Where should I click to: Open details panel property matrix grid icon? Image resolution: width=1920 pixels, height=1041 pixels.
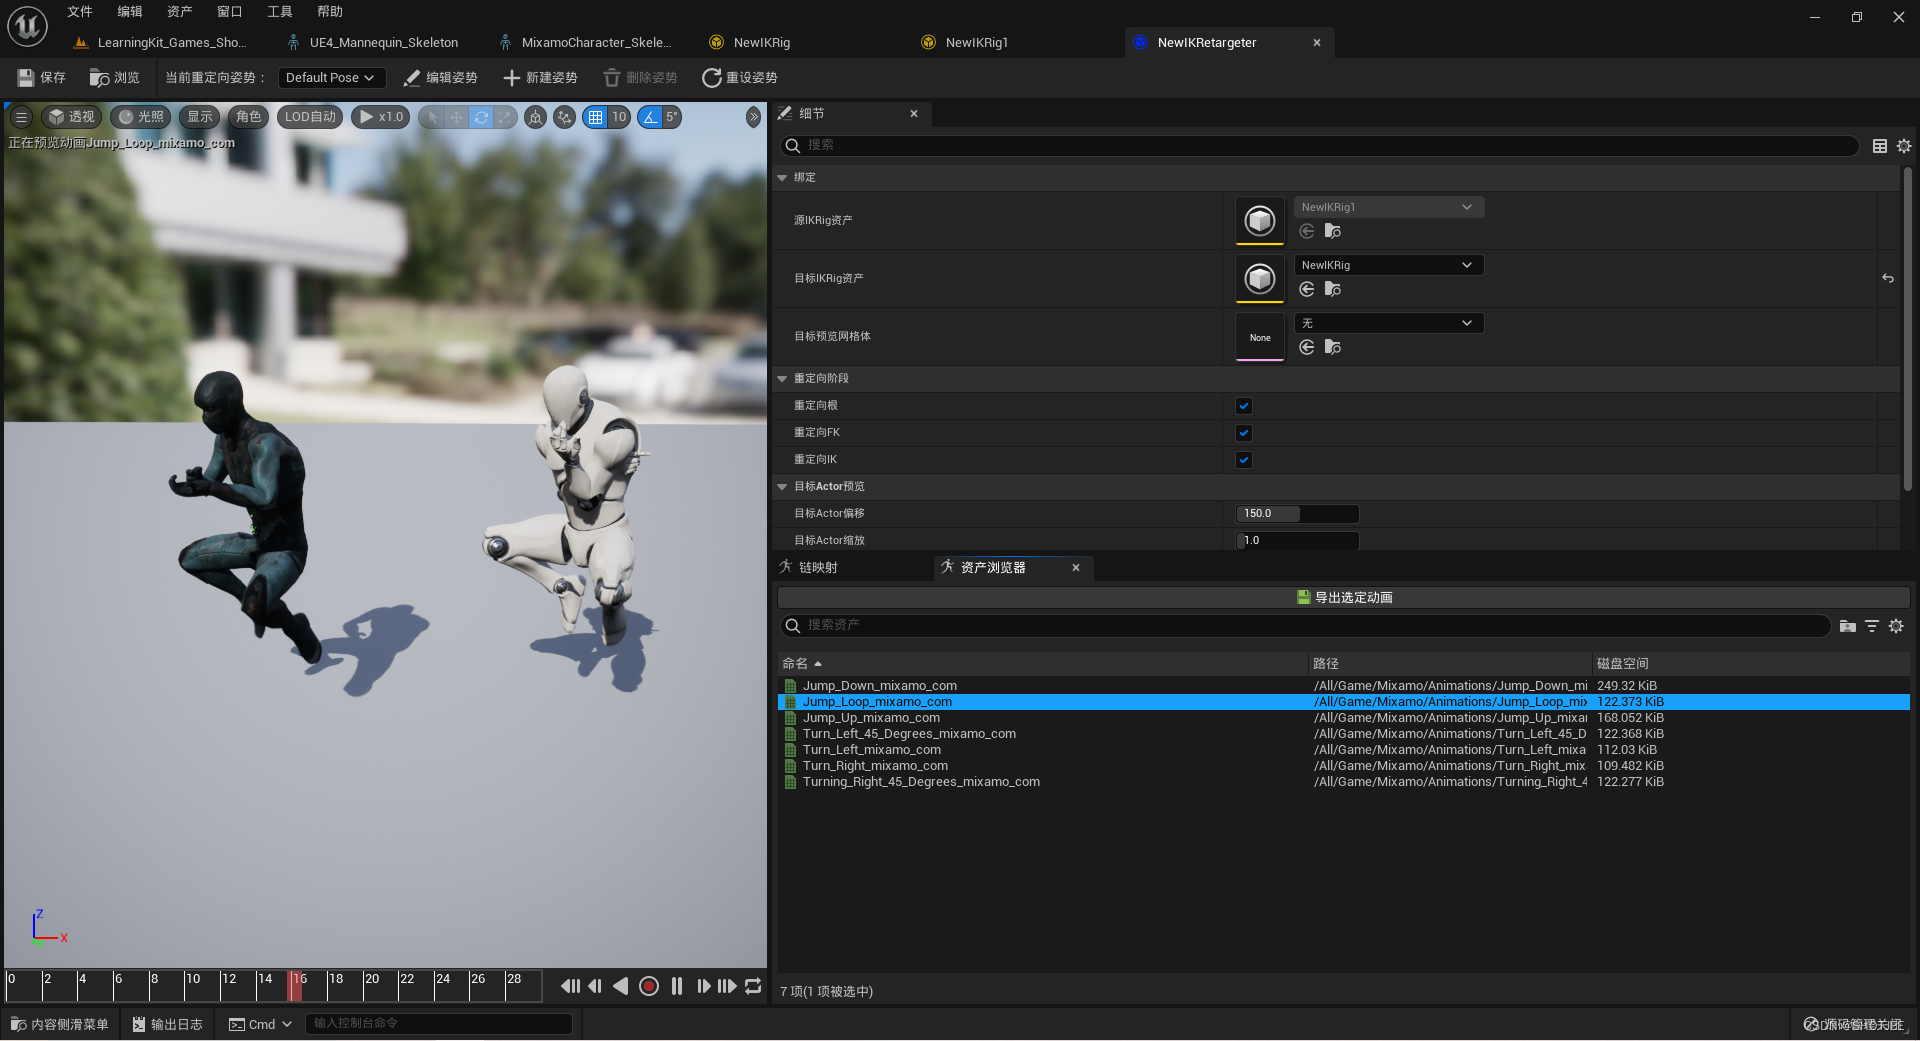click(x=1880, y=146)
